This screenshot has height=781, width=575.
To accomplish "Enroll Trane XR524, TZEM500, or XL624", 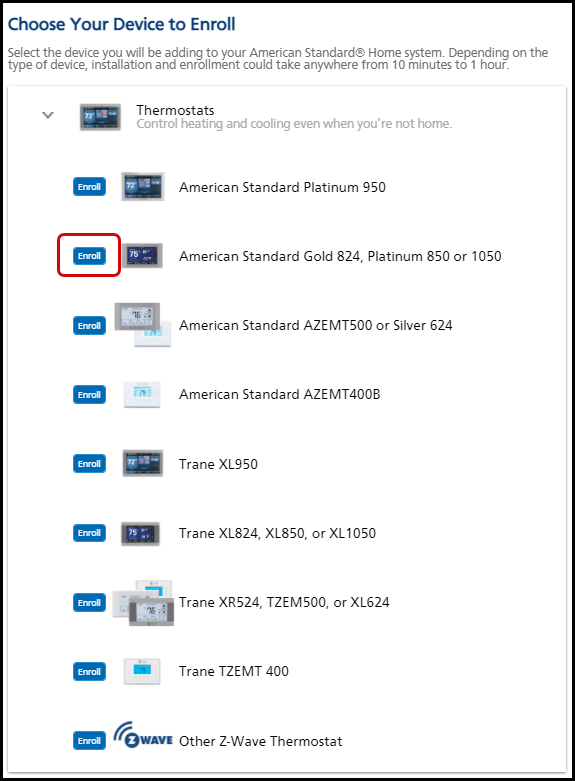I will coord(89,602).
